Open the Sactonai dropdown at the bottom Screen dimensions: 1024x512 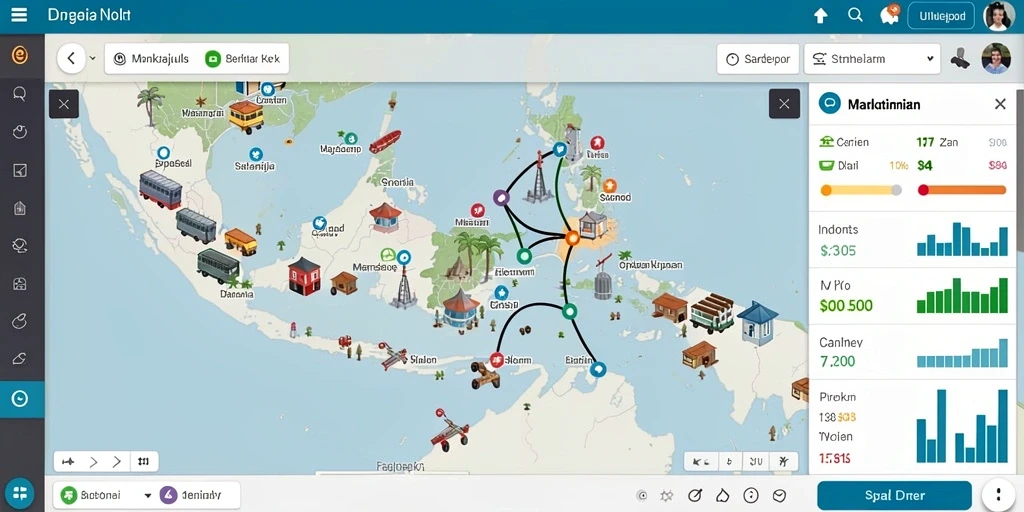coord(106,496)
